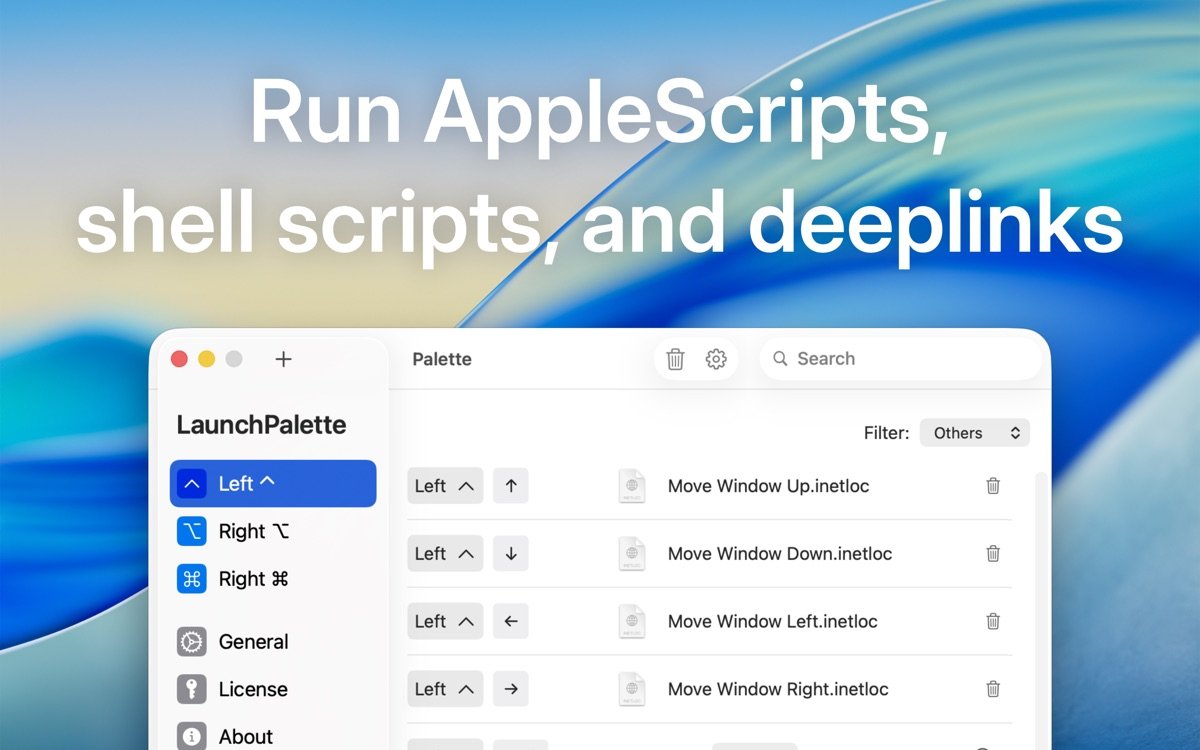Click the trash icon in the toolbar

click(x=675, y=359)
